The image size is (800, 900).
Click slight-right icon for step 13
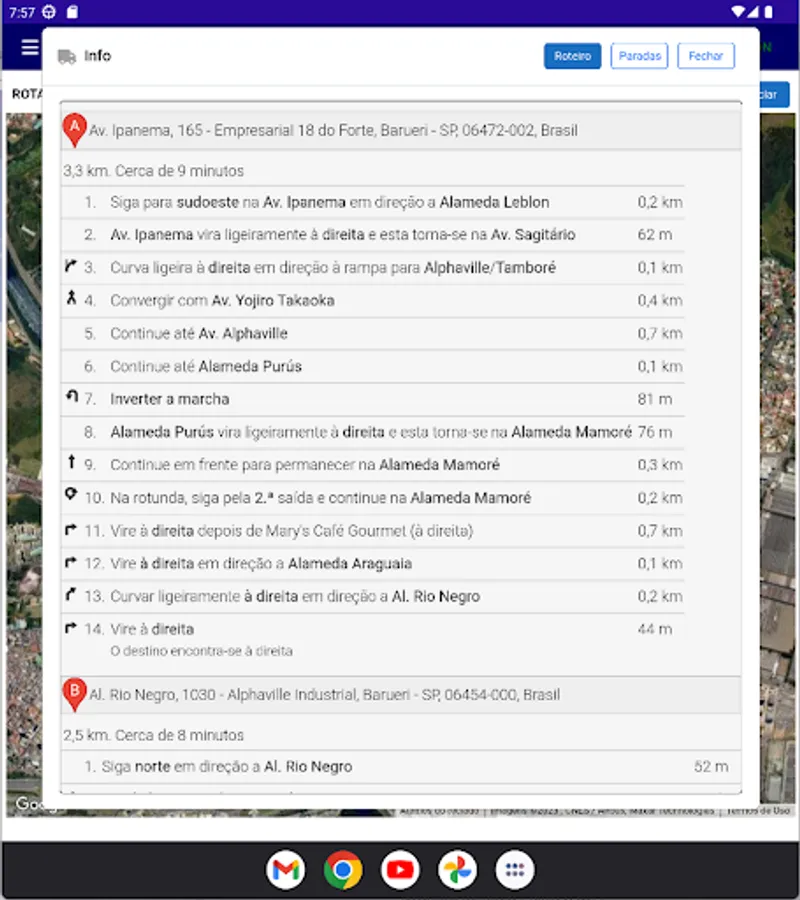[71, 595]
